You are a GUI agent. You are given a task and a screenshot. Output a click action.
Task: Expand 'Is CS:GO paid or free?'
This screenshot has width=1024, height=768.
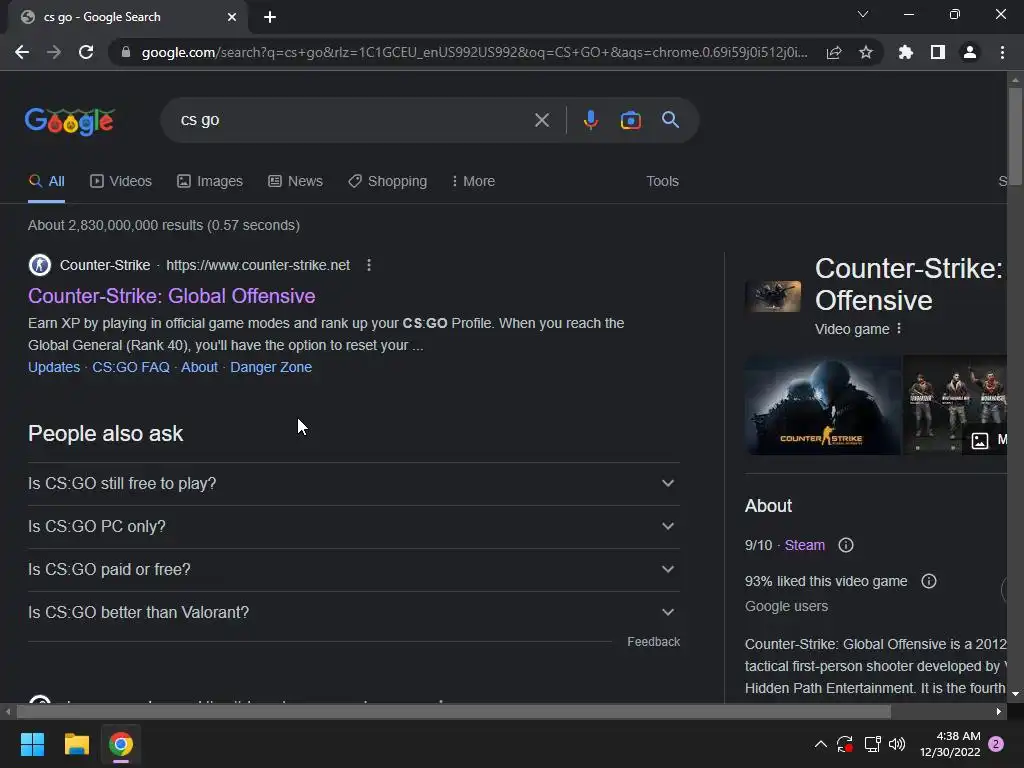pyautogui.click(x=353, y=569)
